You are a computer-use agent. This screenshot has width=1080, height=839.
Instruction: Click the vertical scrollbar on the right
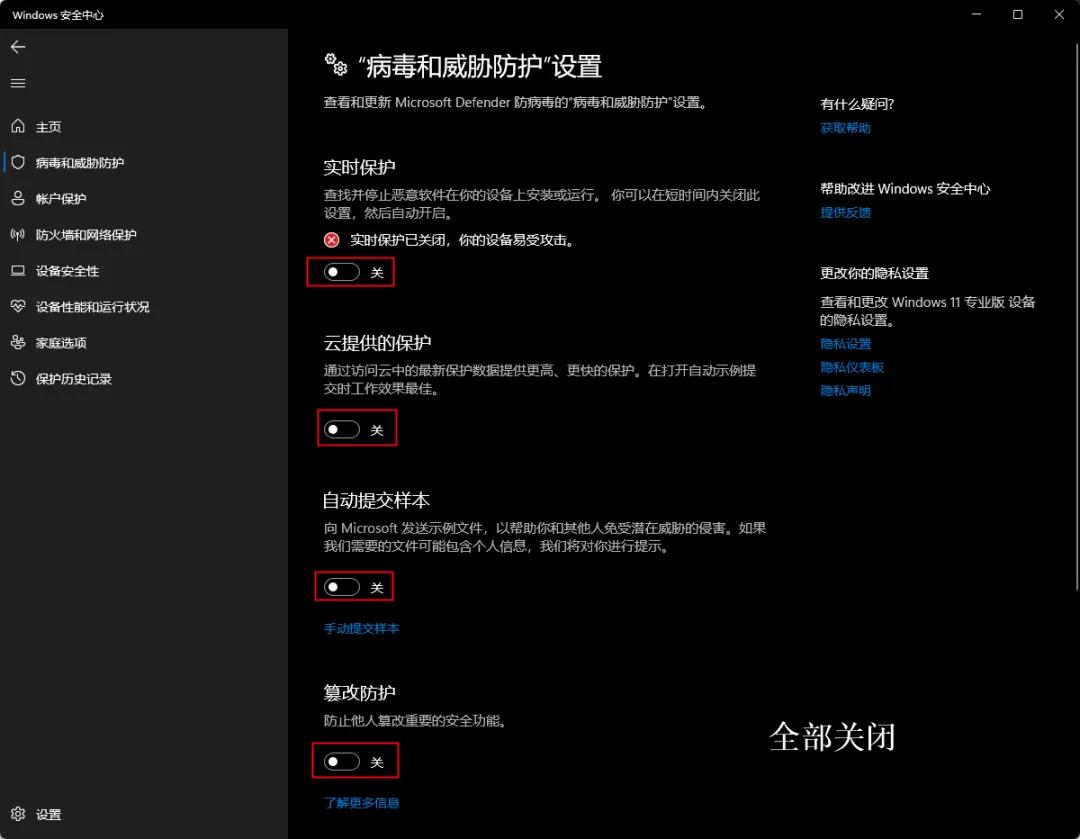pyautogui.click(x=1077, y=317)
